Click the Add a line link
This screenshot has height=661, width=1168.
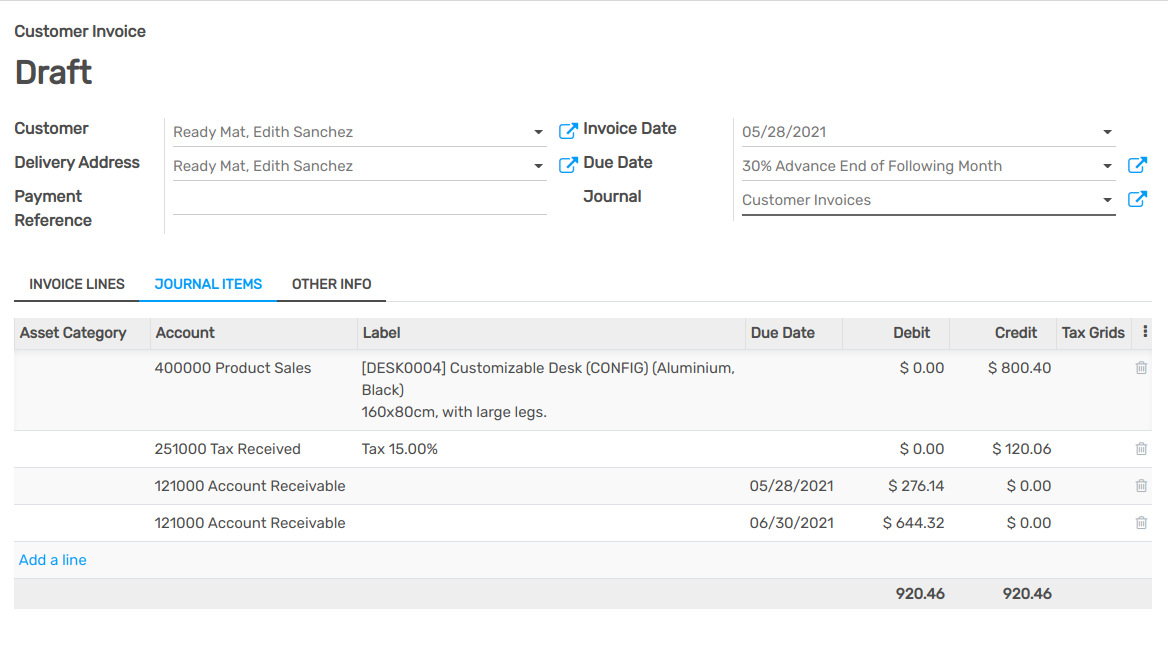(53, 560)
